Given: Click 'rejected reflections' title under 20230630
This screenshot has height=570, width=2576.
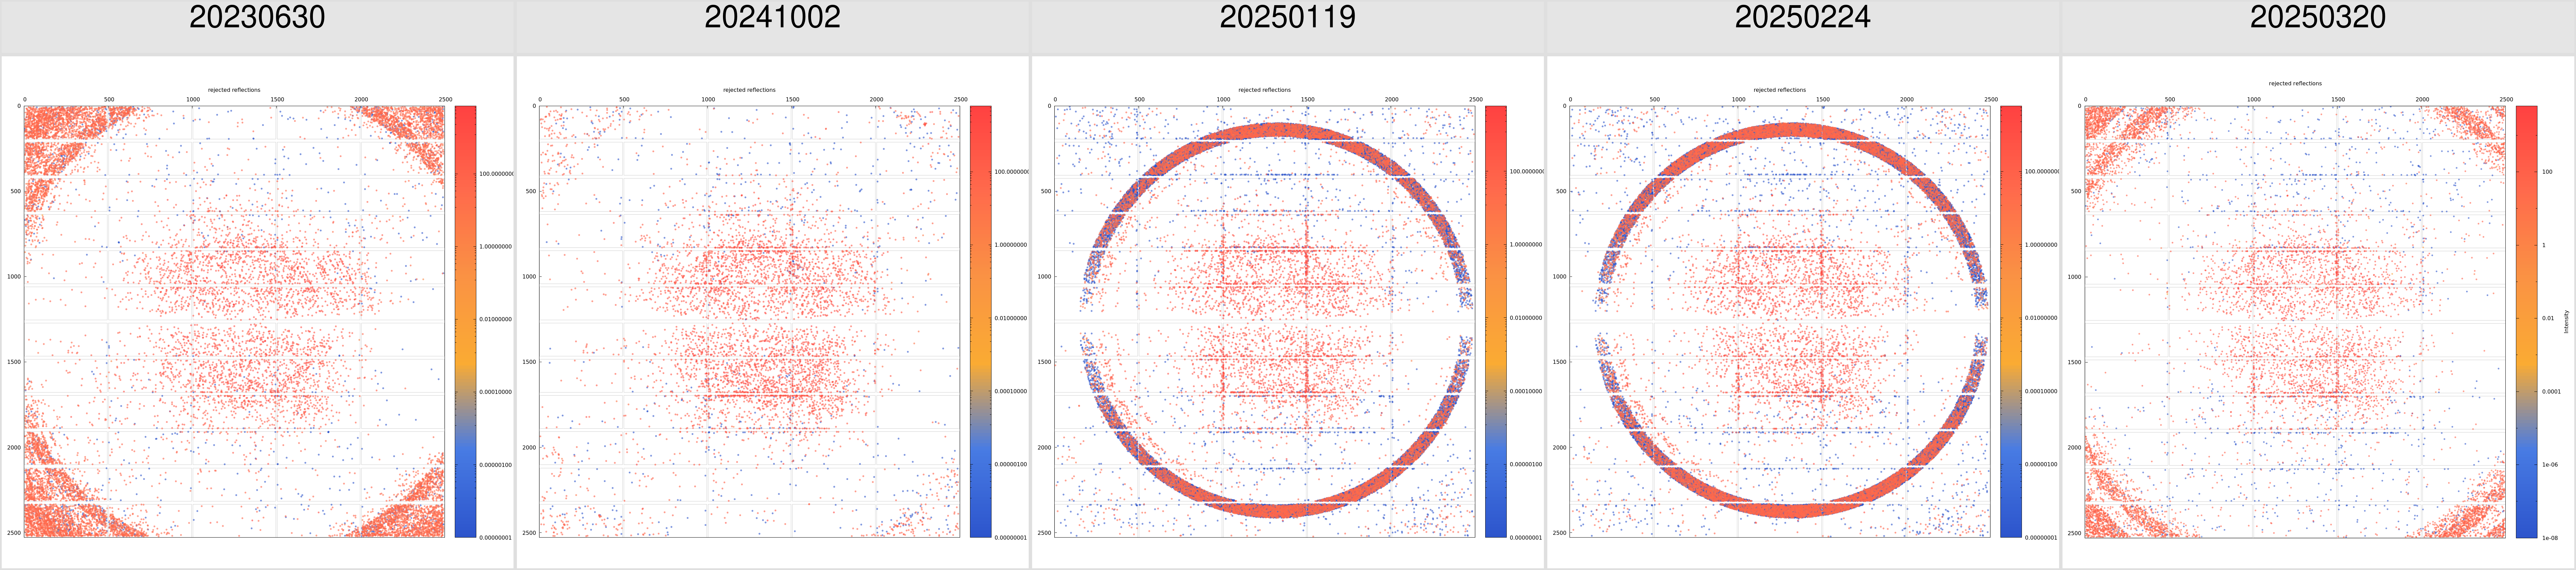Looking at the screenshot, I should pos(234,90).
